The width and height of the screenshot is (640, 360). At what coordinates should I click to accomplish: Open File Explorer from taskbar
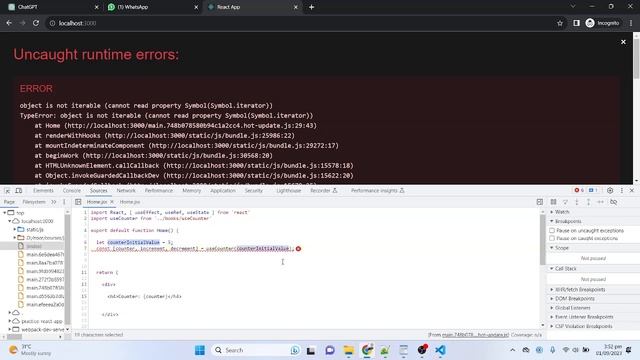[x=349, y=350]
